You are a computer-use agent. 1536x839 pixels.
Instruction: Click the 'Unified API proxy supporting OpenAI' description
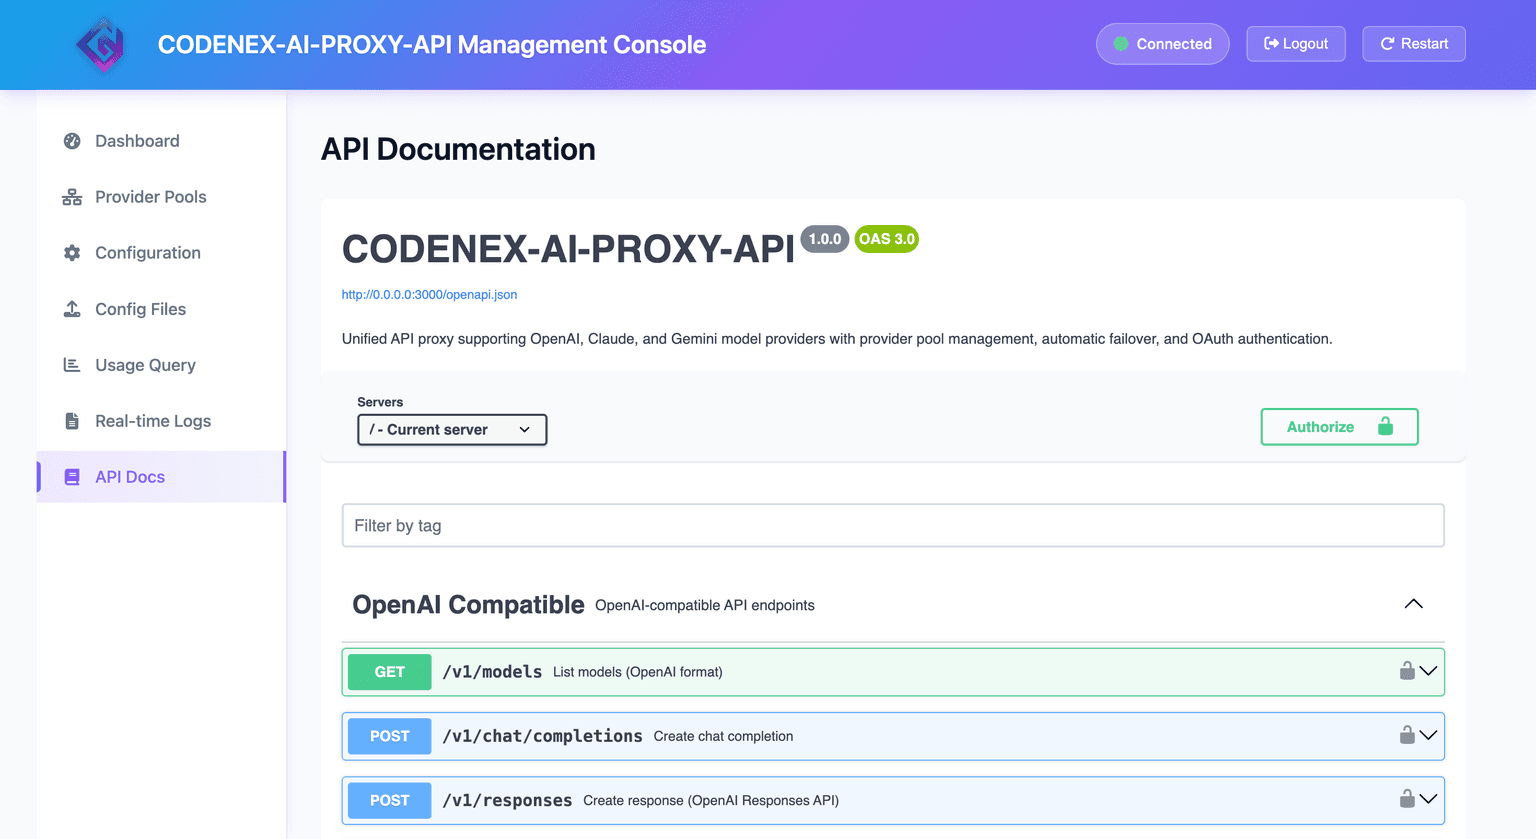pyautogui.click(x=837, y=339)
